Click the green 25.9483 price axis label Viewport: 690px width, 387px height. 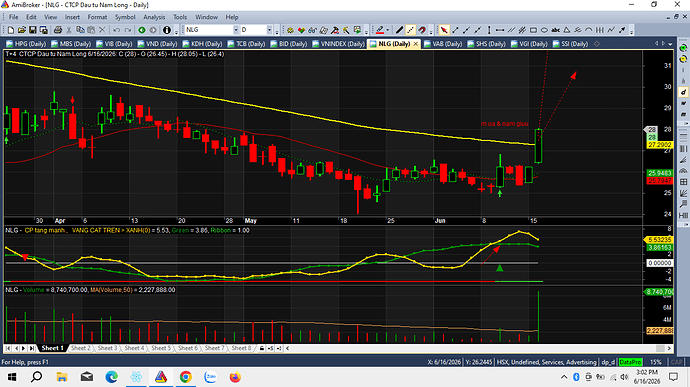pos(659,173)
